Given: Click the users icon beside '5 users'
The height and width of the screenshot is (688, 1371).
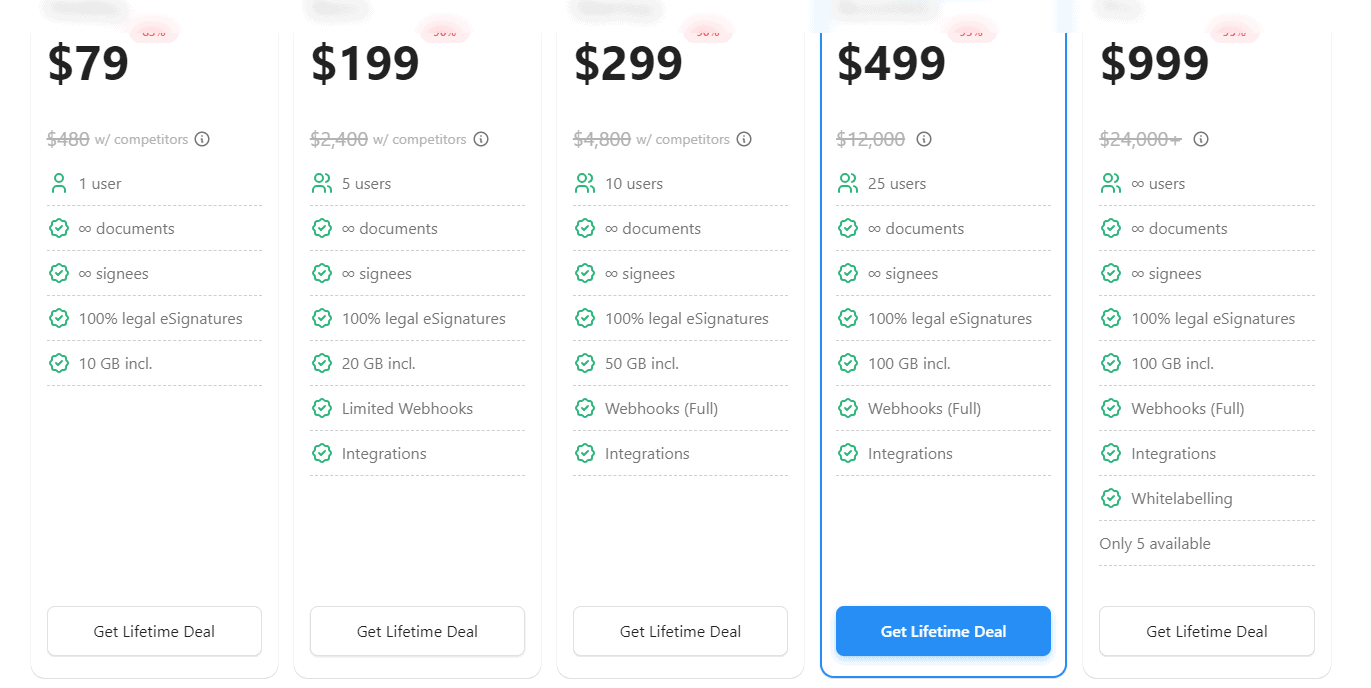Looking at the screenshot, I should 321,183.
